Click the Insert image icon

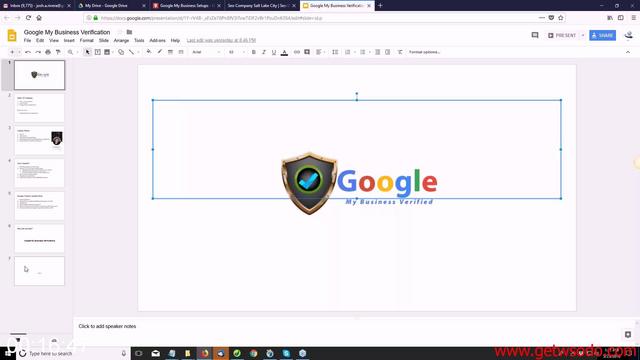coord(107,52)
